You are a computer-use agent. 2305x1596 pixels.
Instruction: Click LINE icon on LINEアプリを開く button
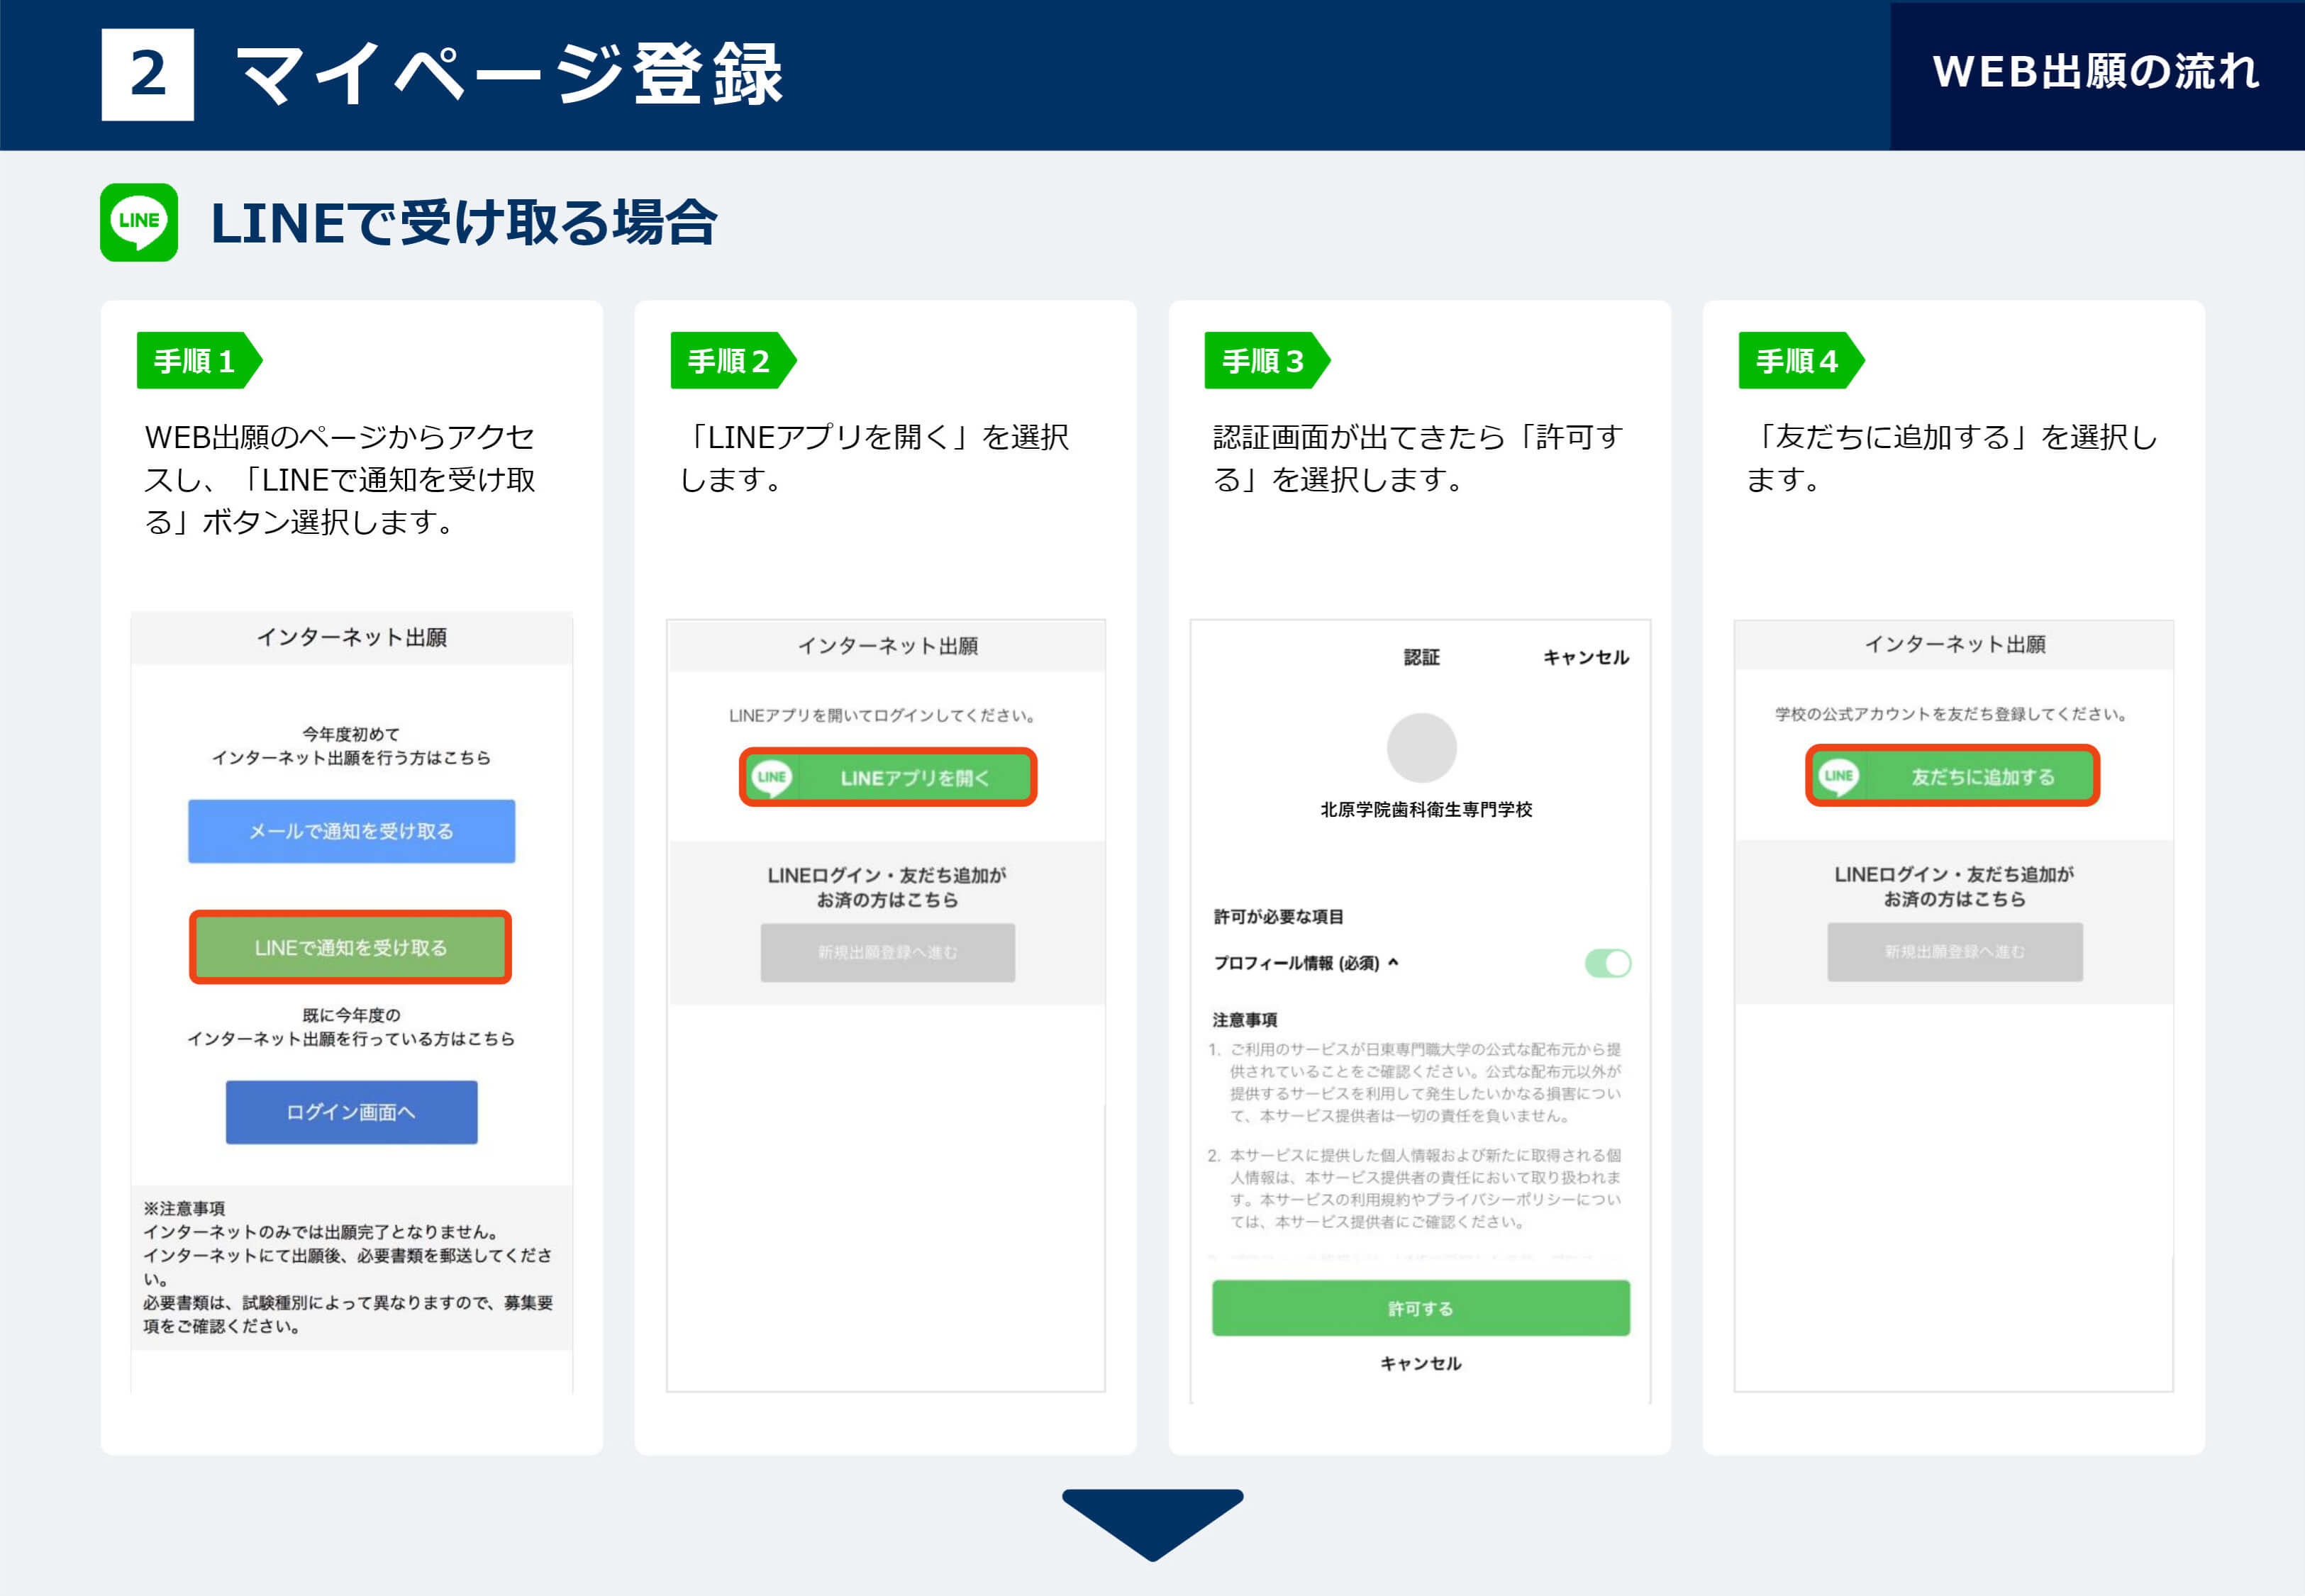click(771, 777)
